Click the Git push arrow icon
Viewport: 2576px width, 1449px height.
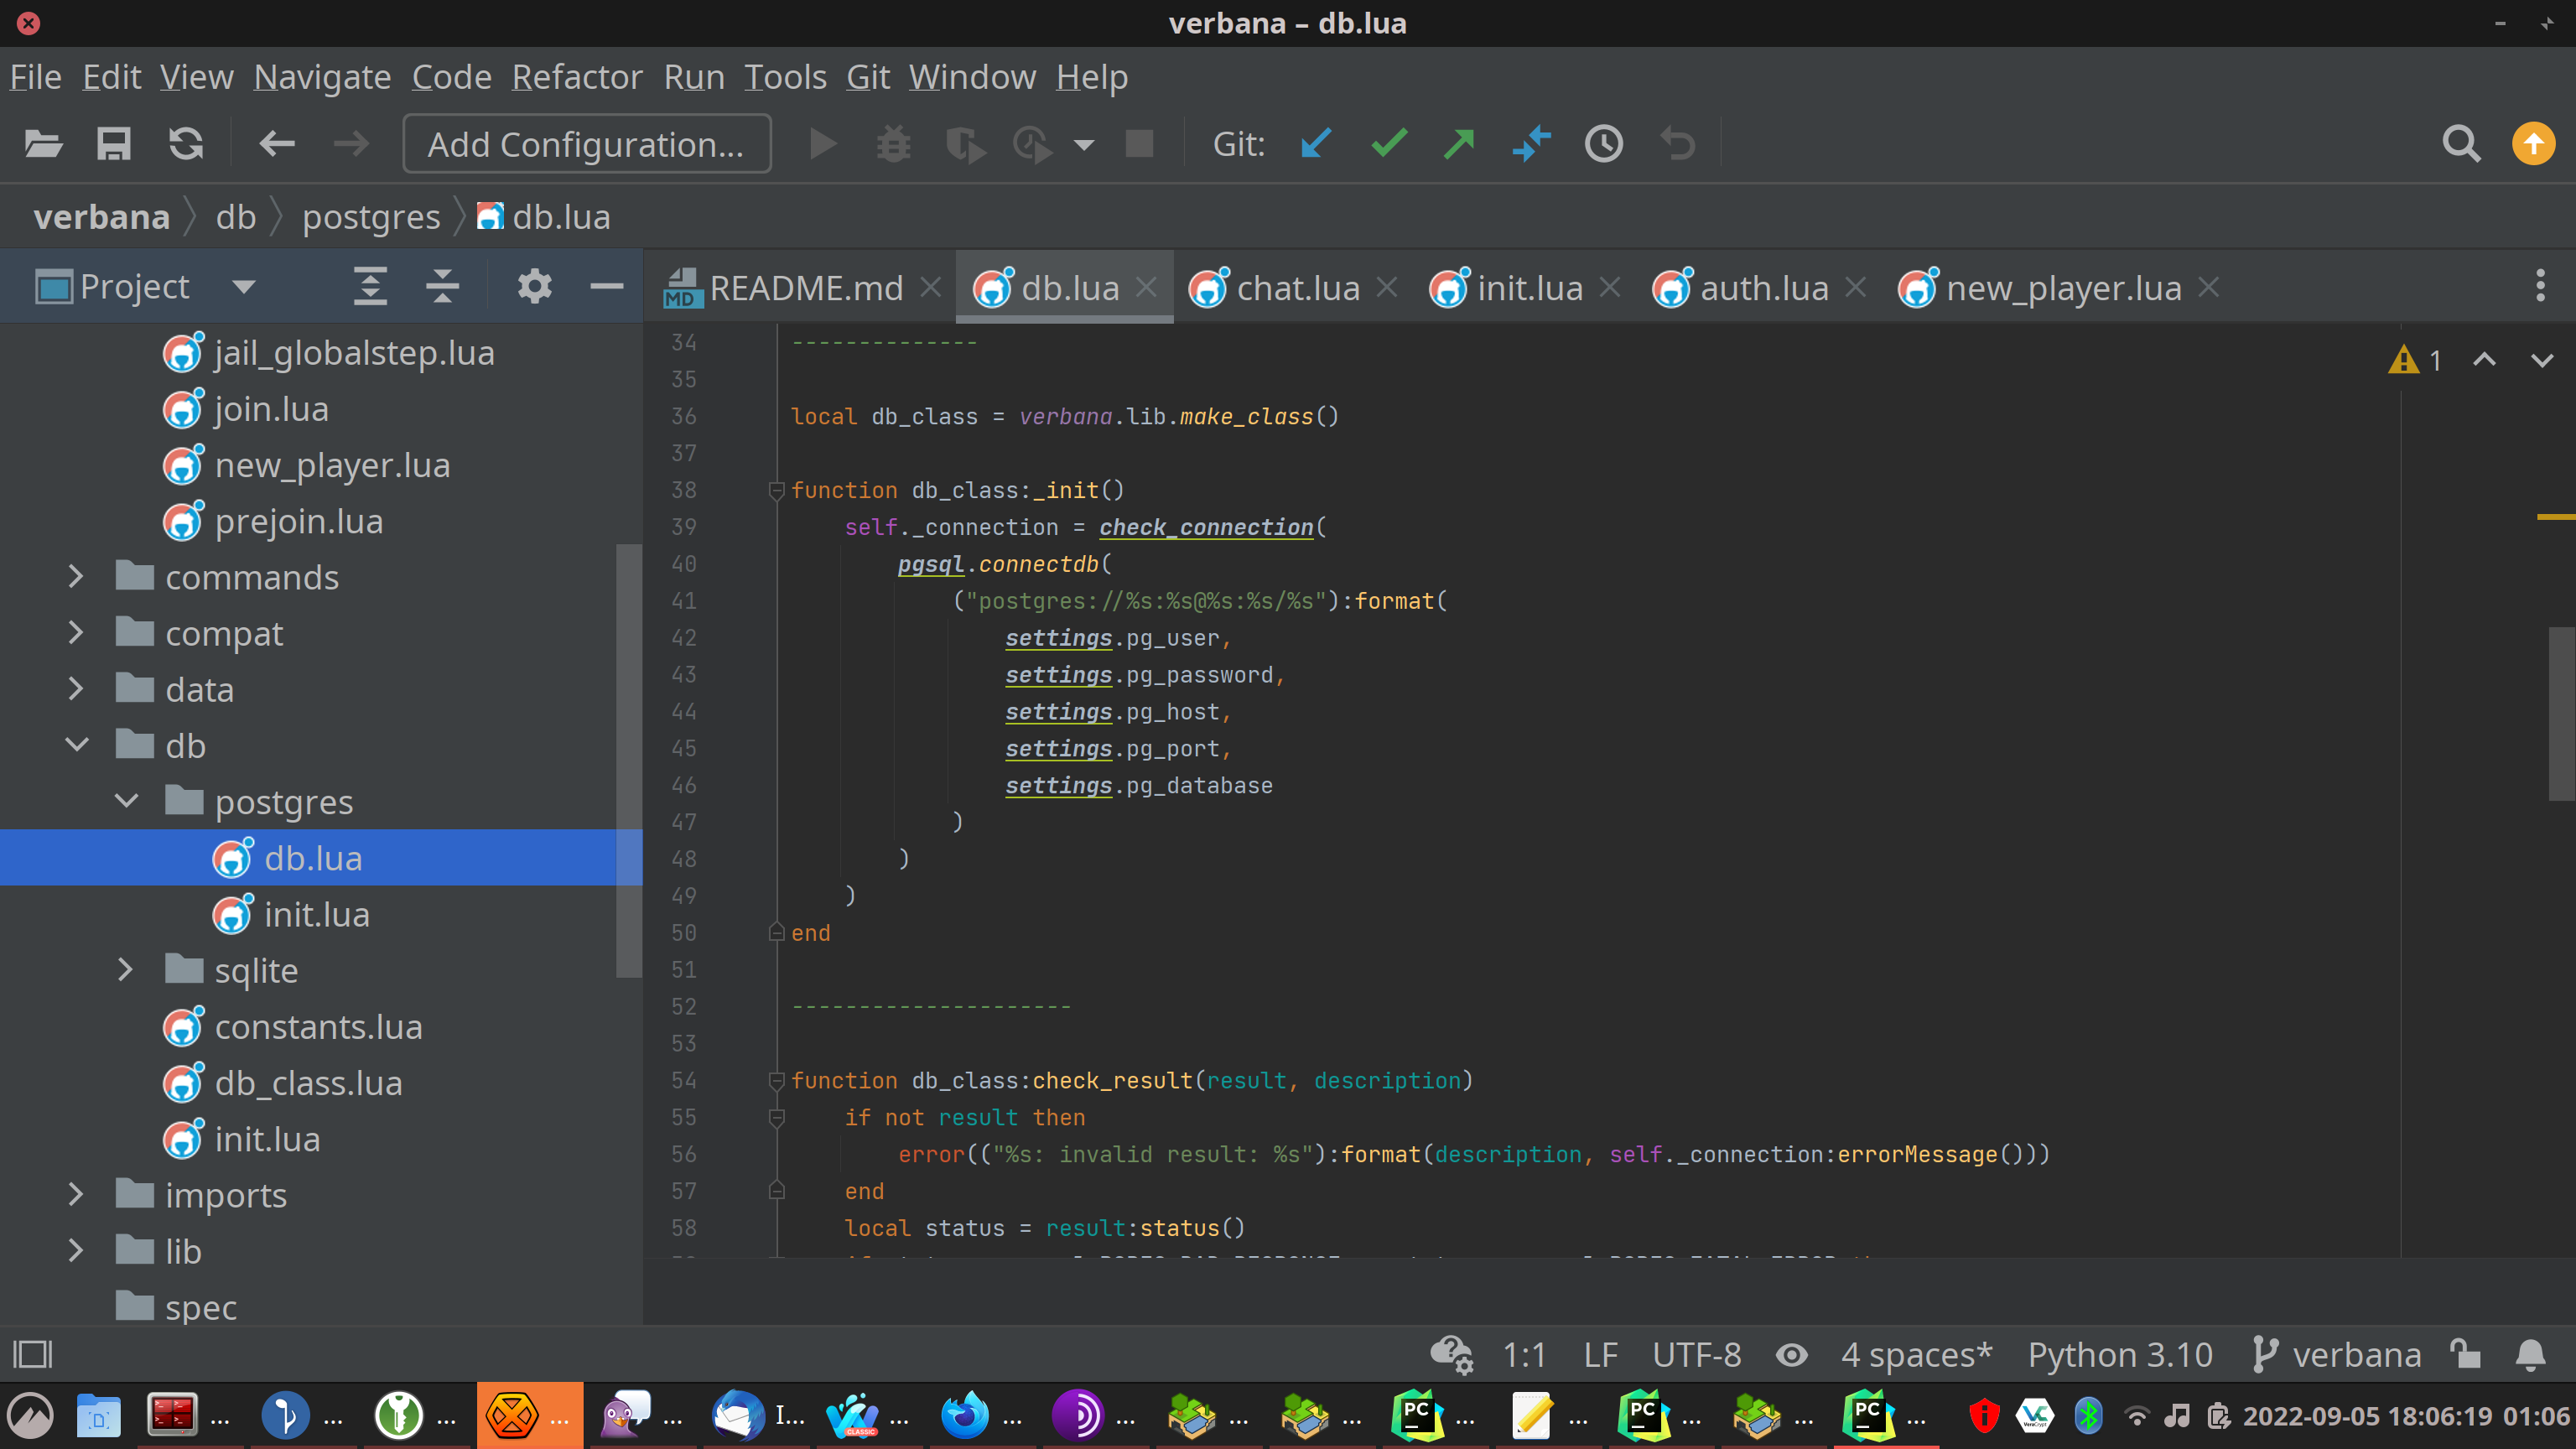pyautogui.click(x=1459, y=144)
